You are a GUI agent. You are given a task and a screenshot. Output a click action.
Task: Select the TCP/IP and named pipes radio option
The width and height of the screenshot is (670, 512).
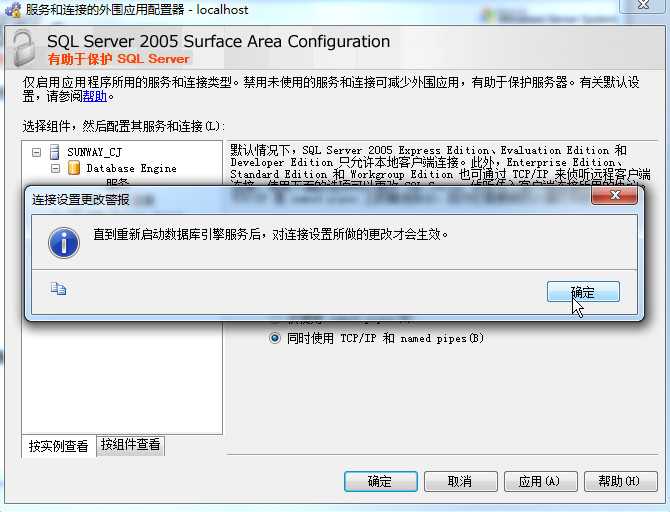[x=274, y=338]
